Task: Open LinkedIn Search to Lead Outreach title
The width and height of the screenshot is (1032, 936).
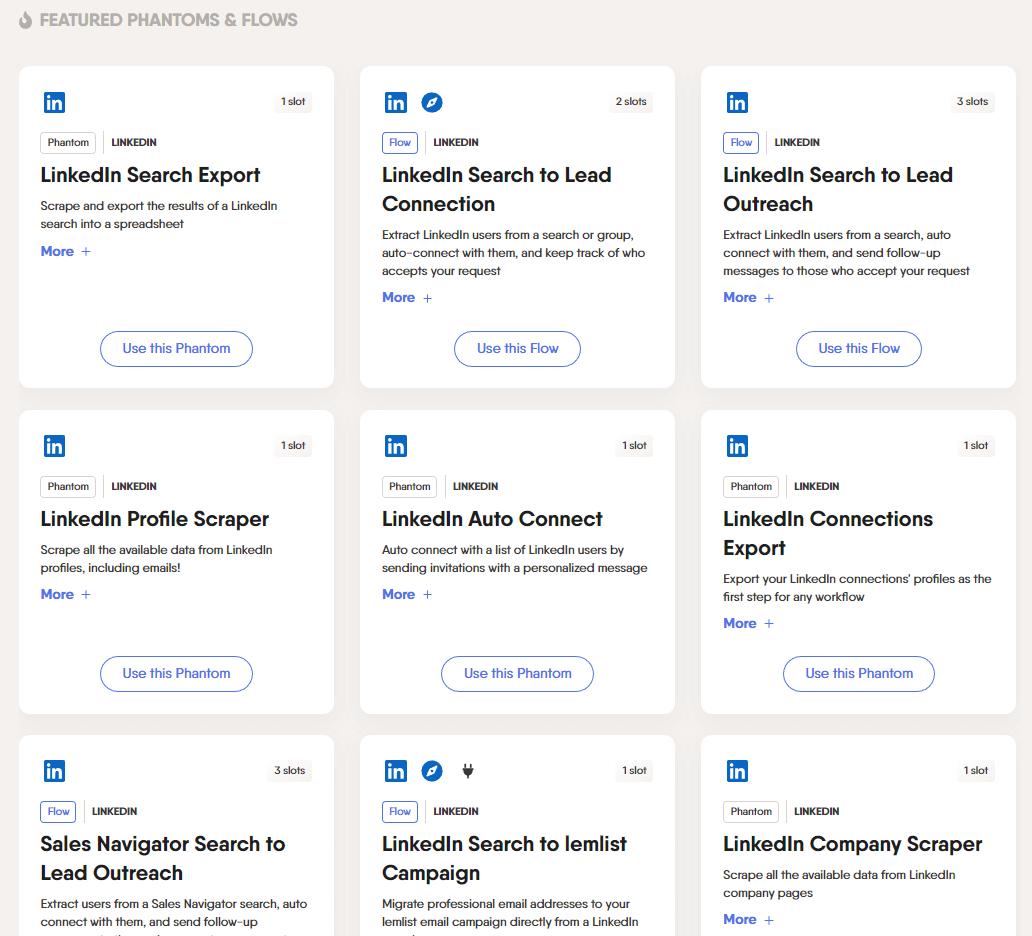Action: point(838,190)
